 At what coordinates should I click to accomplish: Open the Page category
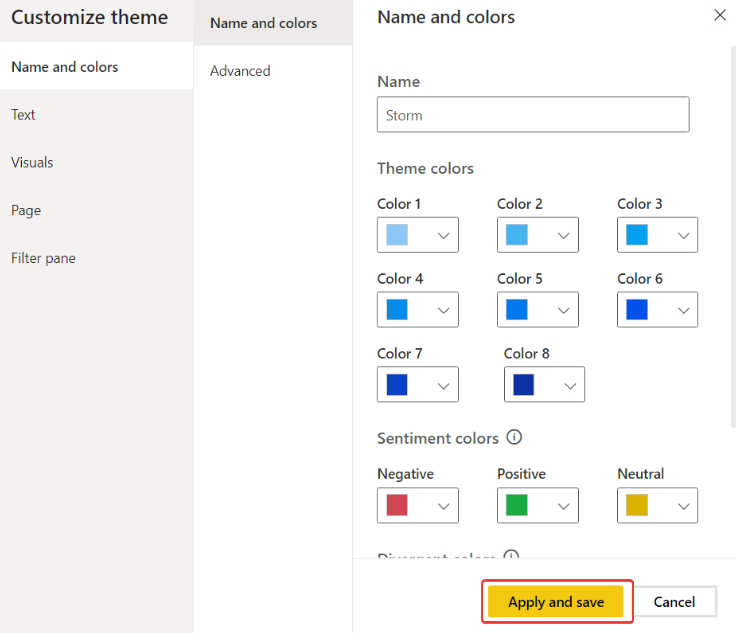[x=96, y=210]
